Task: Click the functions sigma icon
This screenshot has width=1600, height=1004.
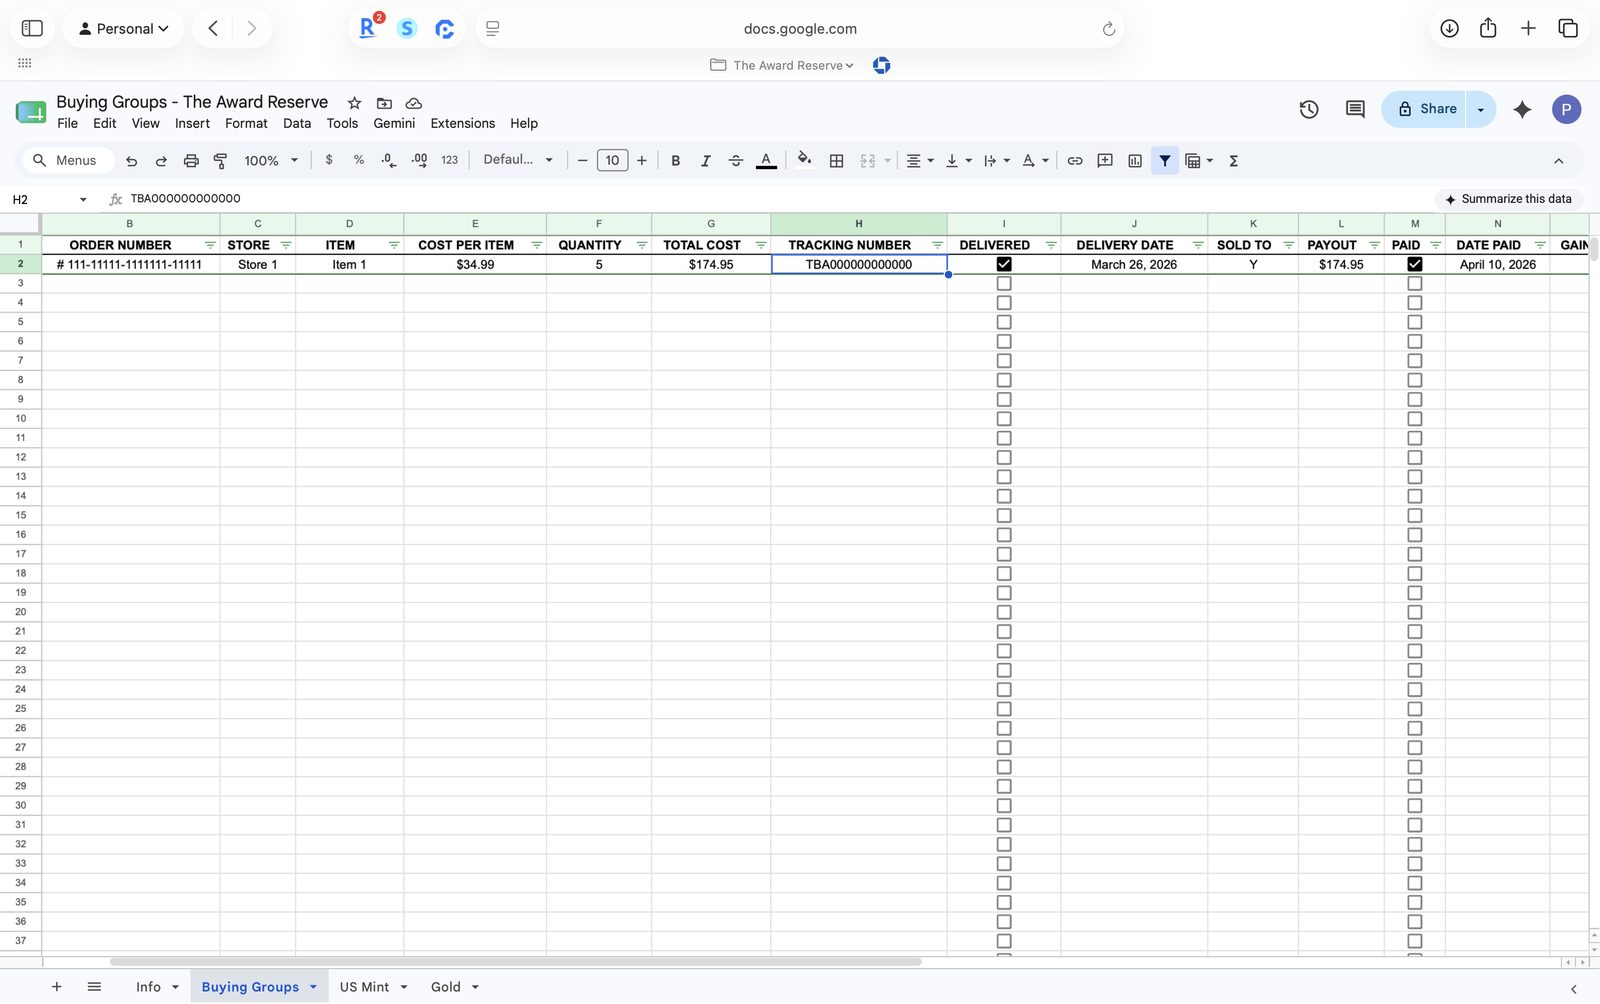Action: coord(1234,160)
